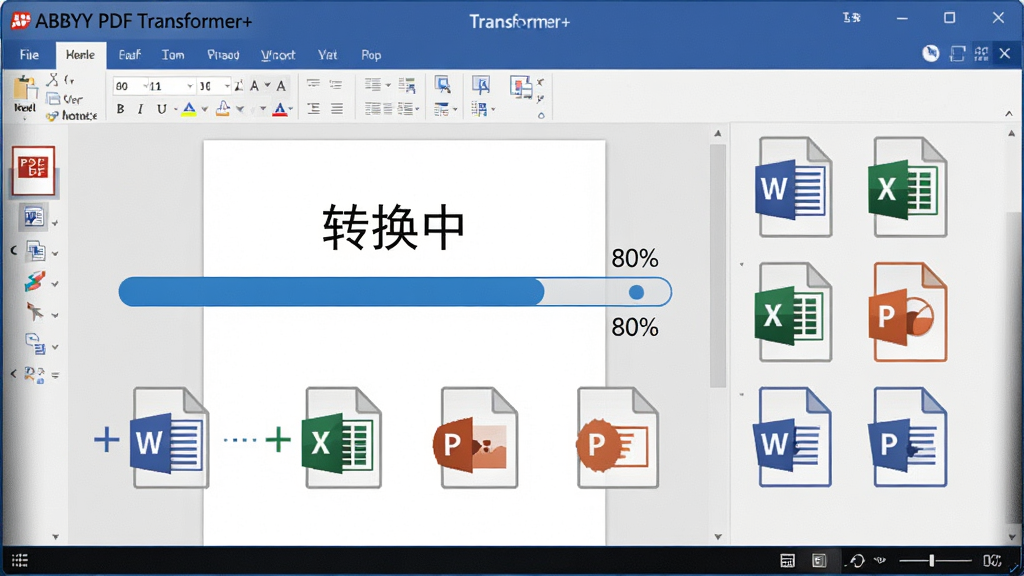Click the PowerPoint picture file icon in document
This screenshot has width=1024, height=576.
click(x=476, y=438)
